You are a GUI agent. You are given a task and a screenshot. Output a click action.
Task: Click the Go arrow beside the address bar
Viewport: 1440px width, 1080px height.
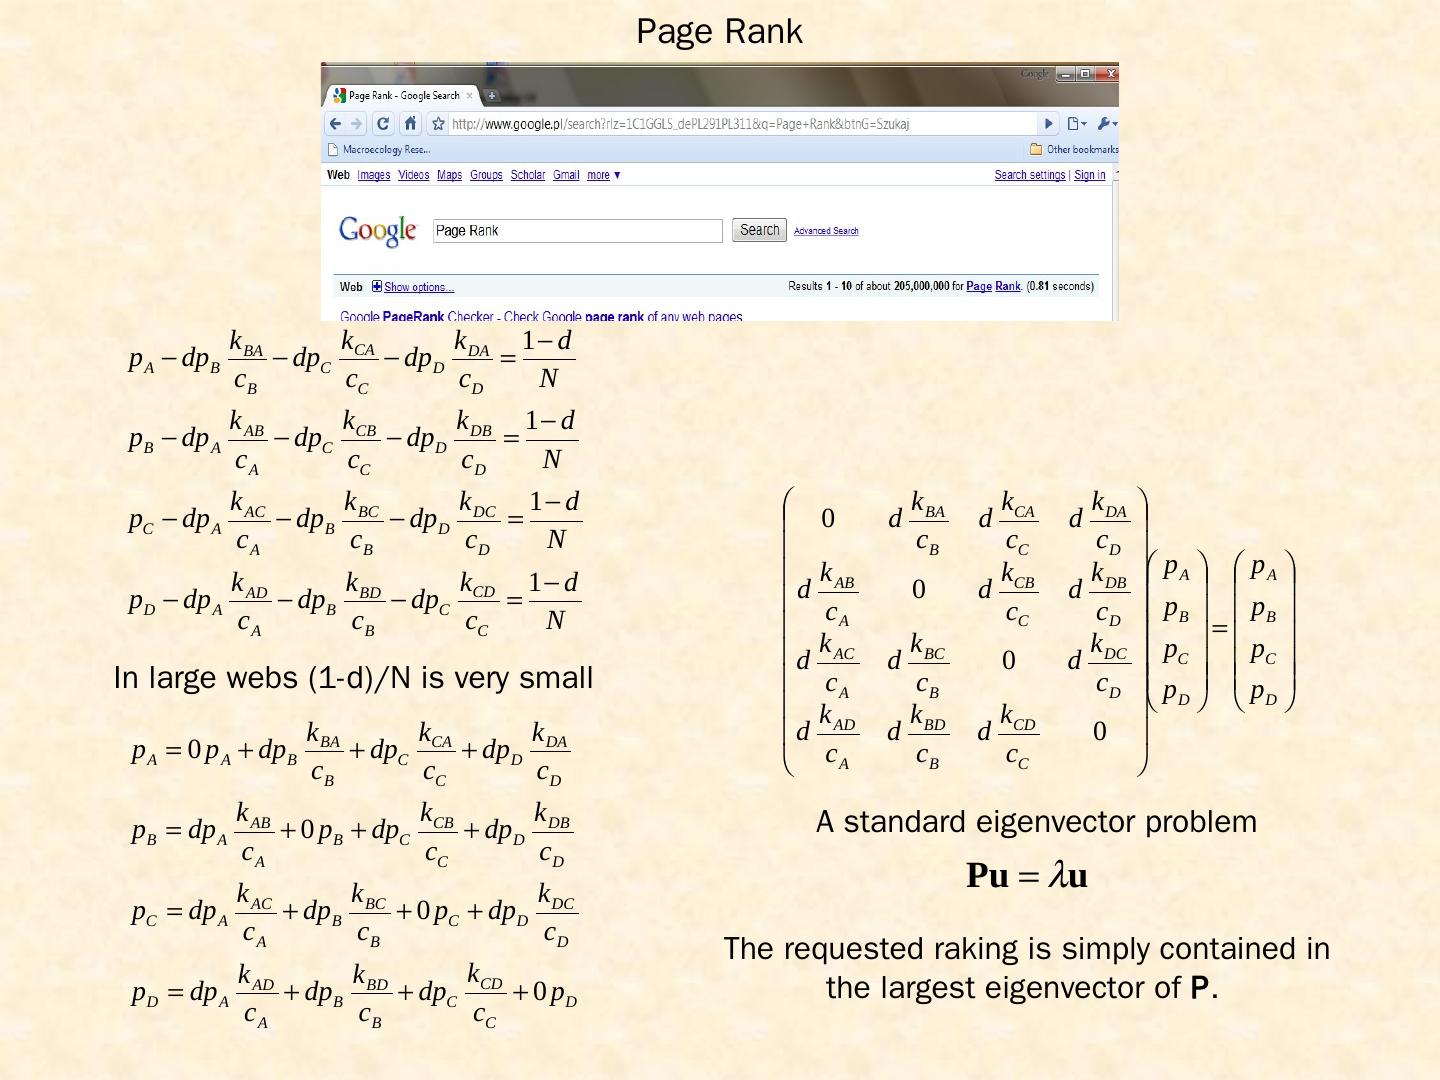coord(1048,124)
